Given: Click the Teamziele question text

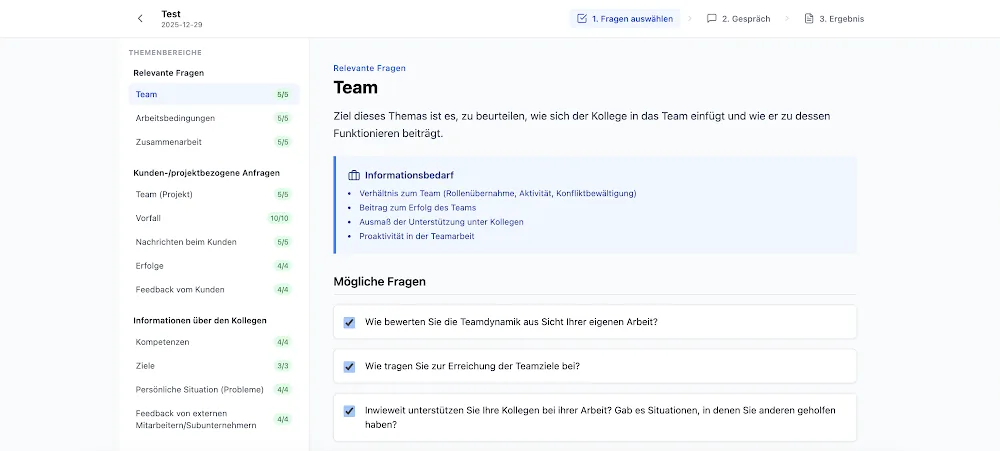Looking at the screenshot, I should click(x=472, y=367).
